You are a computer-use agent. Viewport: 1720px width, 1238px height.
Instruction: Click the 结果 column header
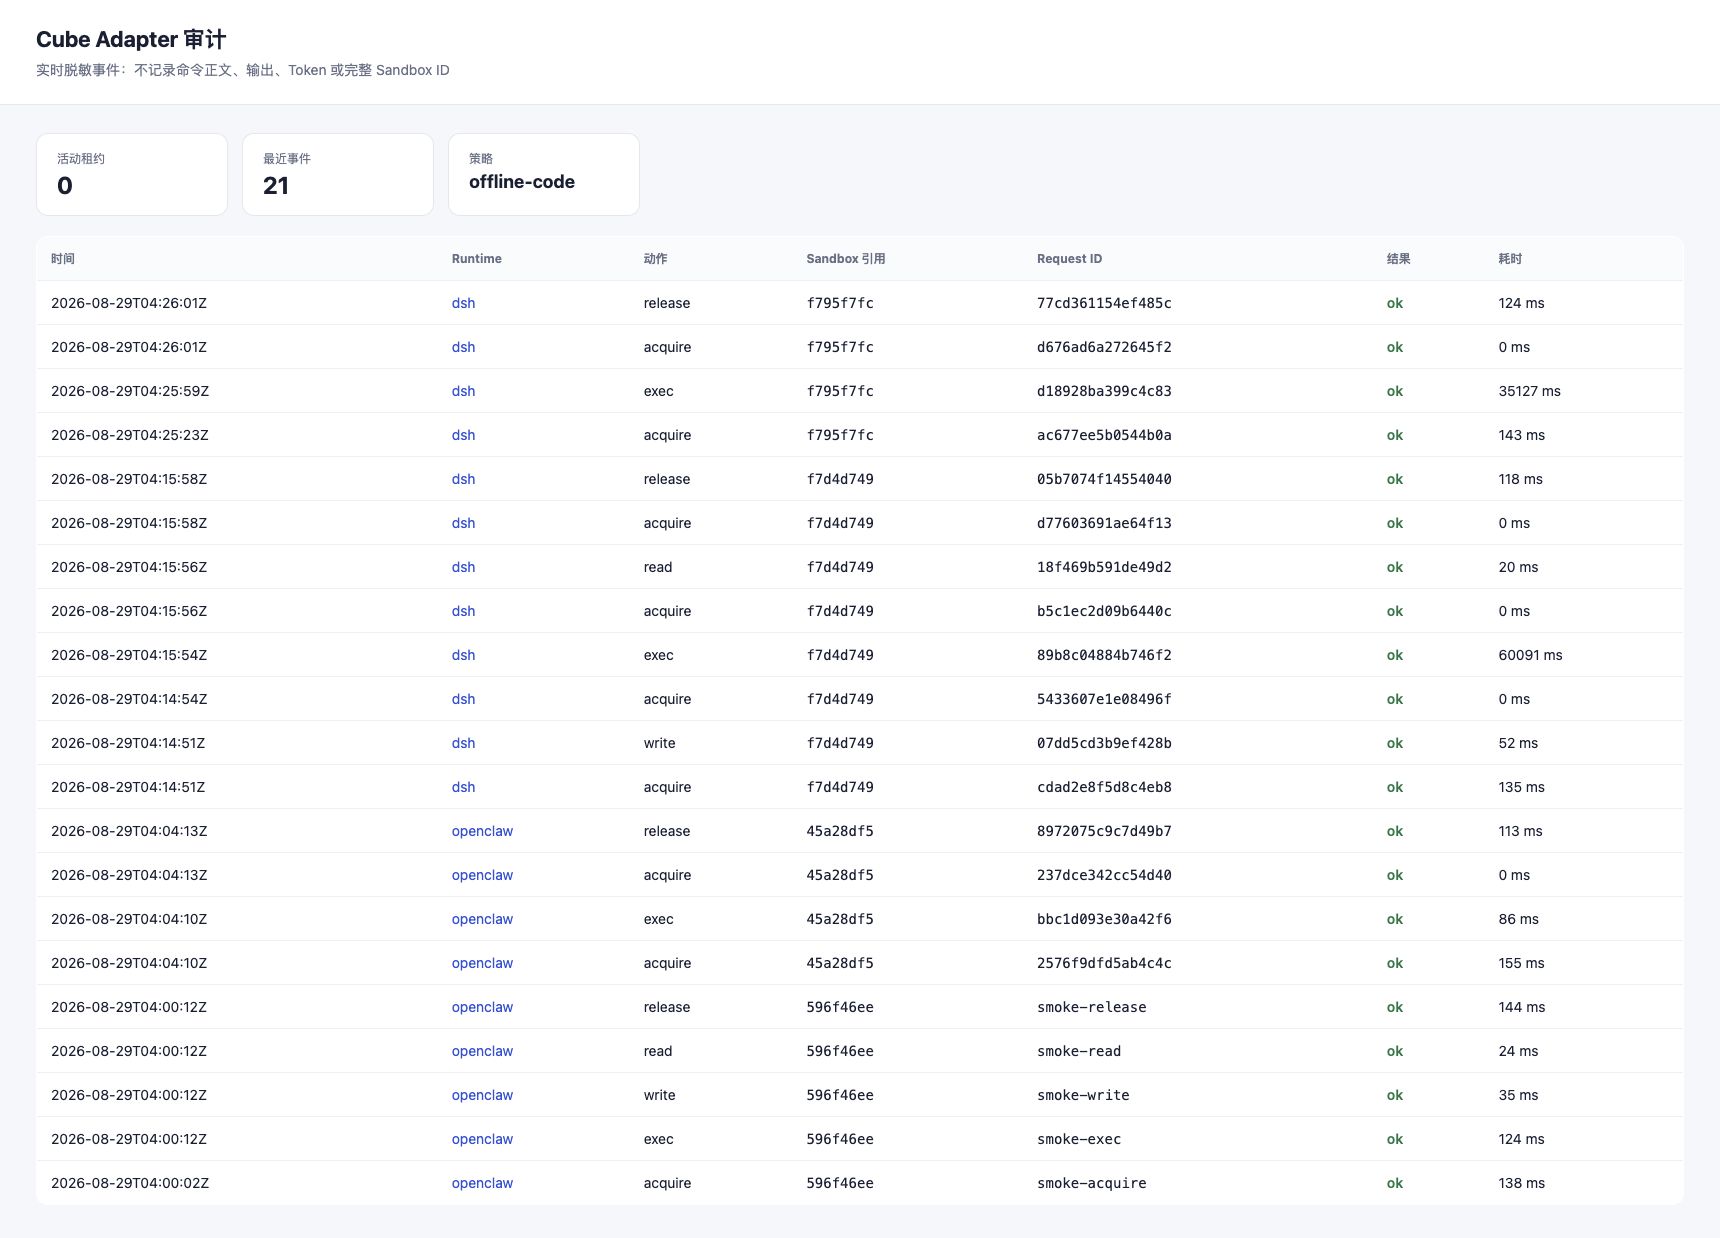1398,259
